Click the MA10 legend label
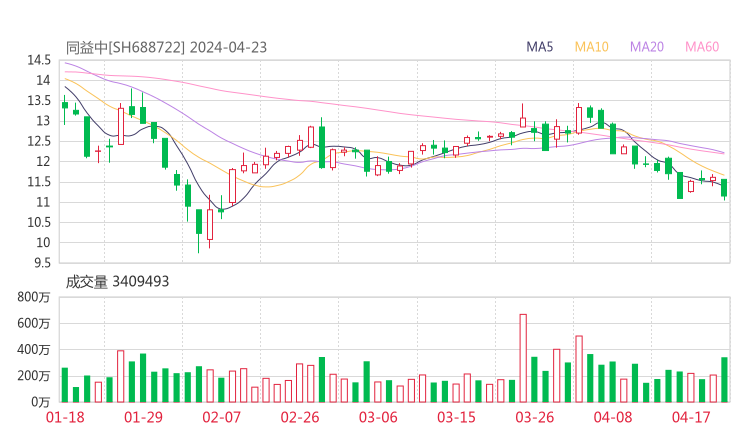Image resolution: width=740 pixels, height=440 pixels. click(x=591, y=47)
